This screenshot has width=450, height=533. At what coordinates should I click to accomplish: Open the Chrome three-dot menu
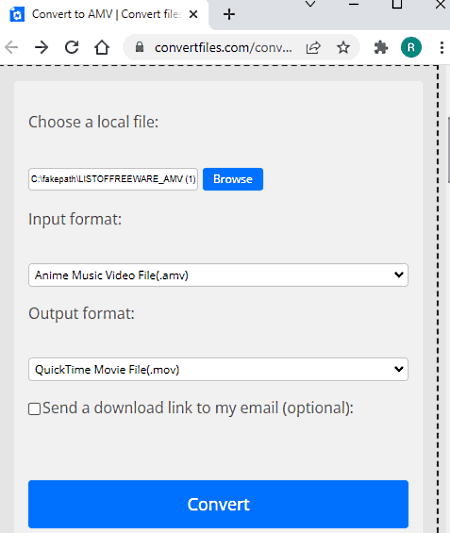pos(442,48)
